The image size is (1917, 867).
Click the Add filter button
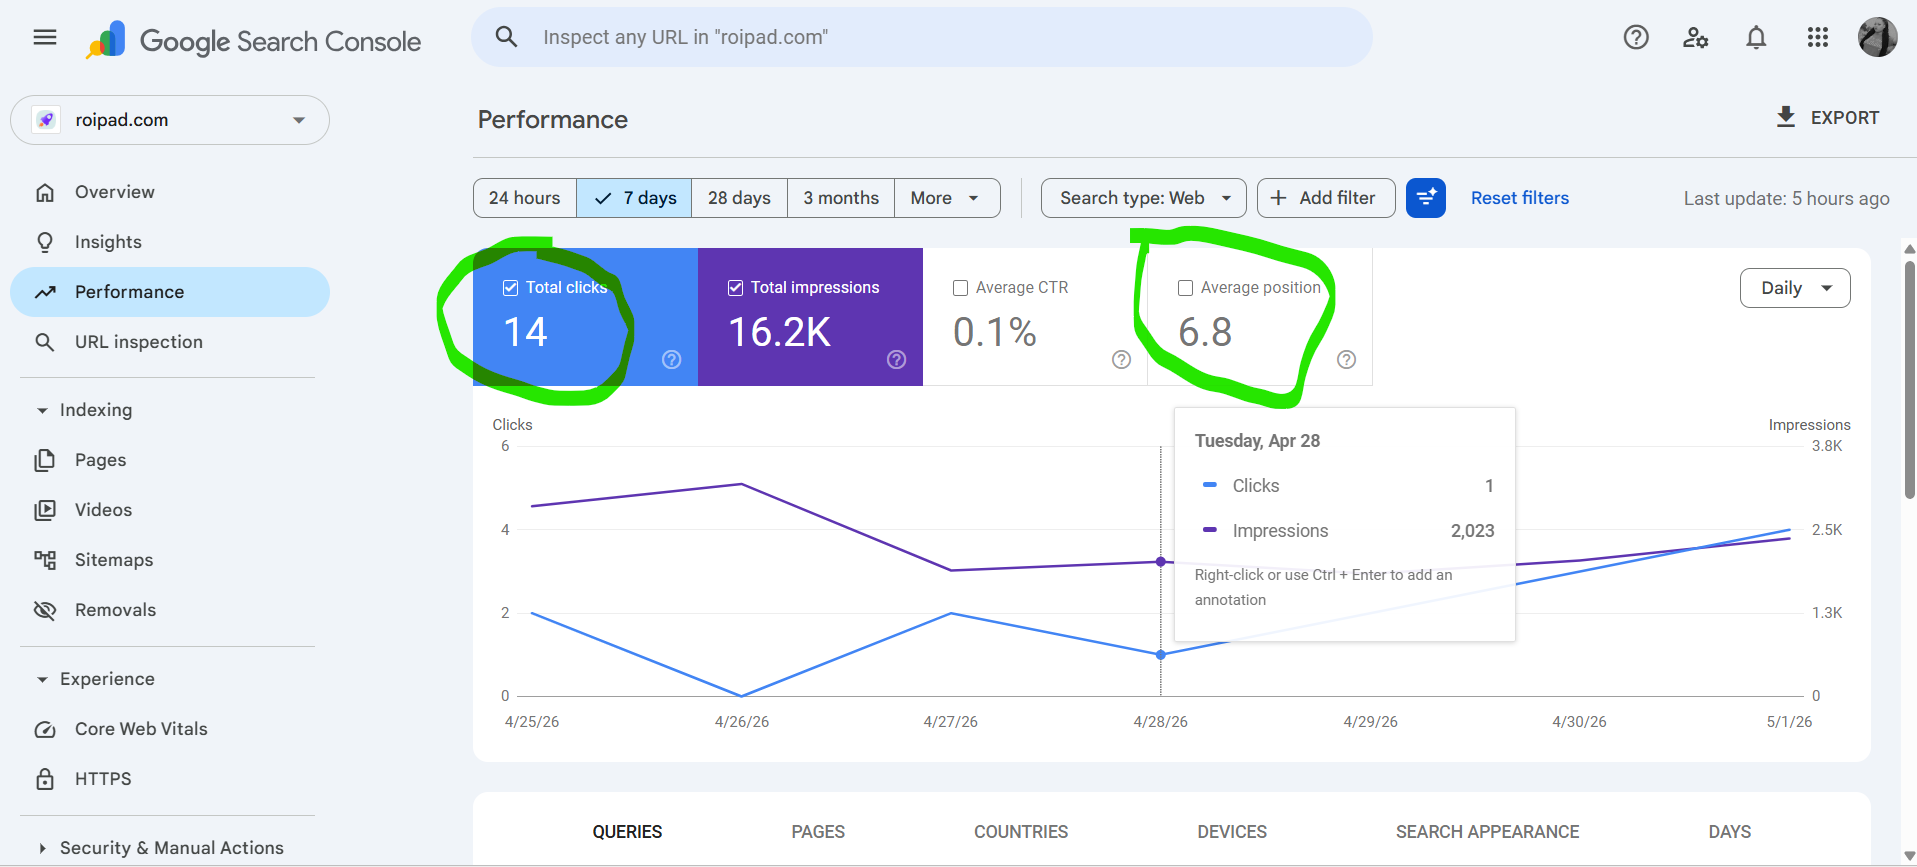(1326, 198)
